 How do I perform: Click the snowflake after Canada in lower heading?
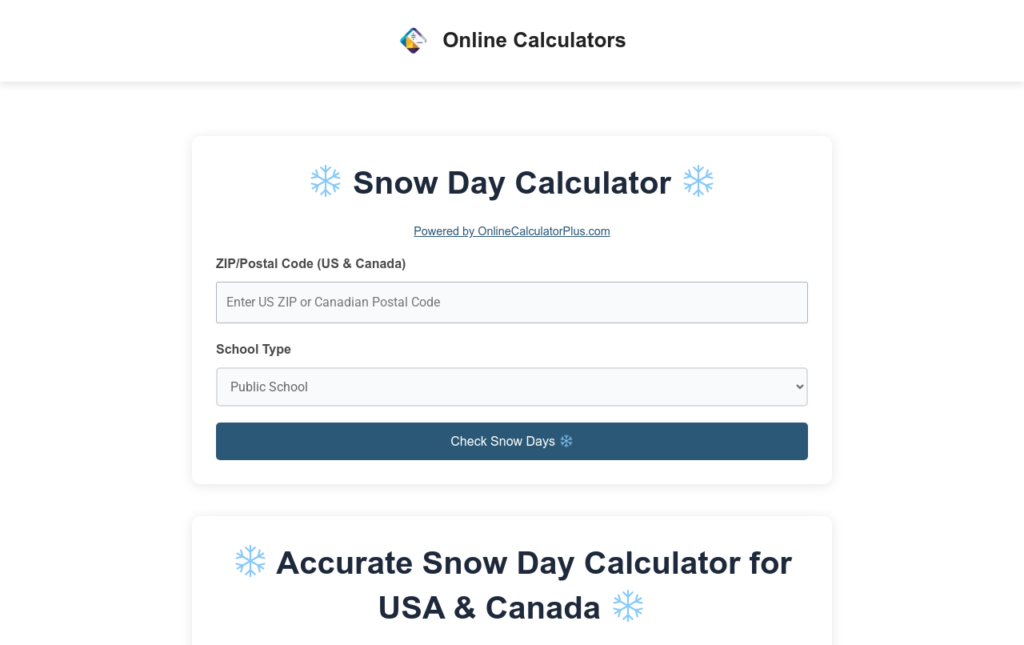pos(629,607)
